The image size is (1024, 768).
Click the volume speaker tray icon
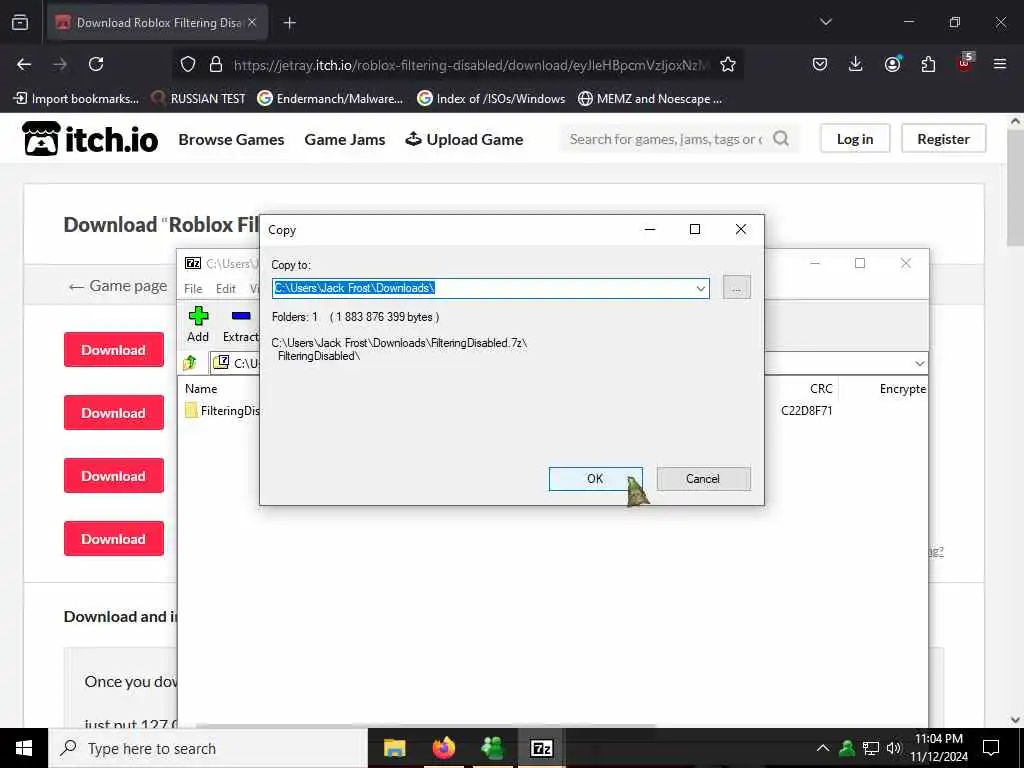[x=894, y=748]
